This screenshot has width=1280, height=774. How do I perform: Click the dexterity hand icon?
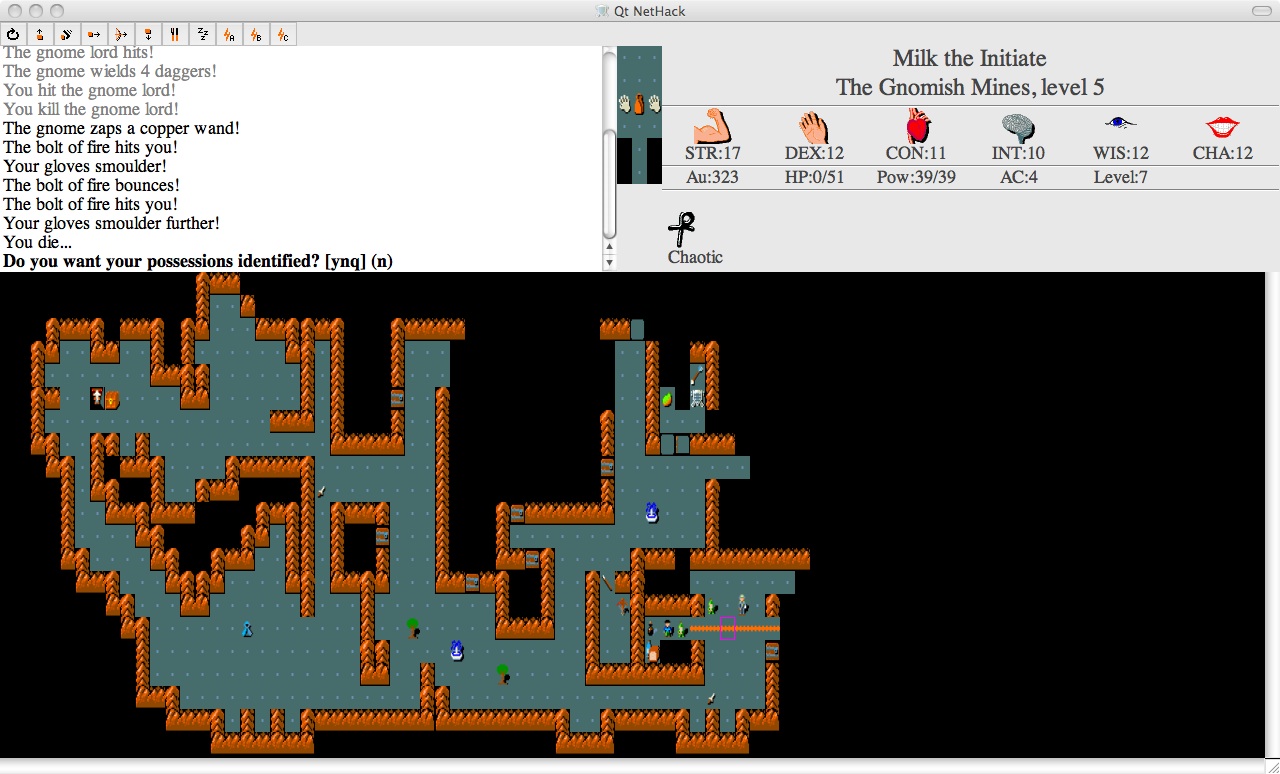click(816, 127)
